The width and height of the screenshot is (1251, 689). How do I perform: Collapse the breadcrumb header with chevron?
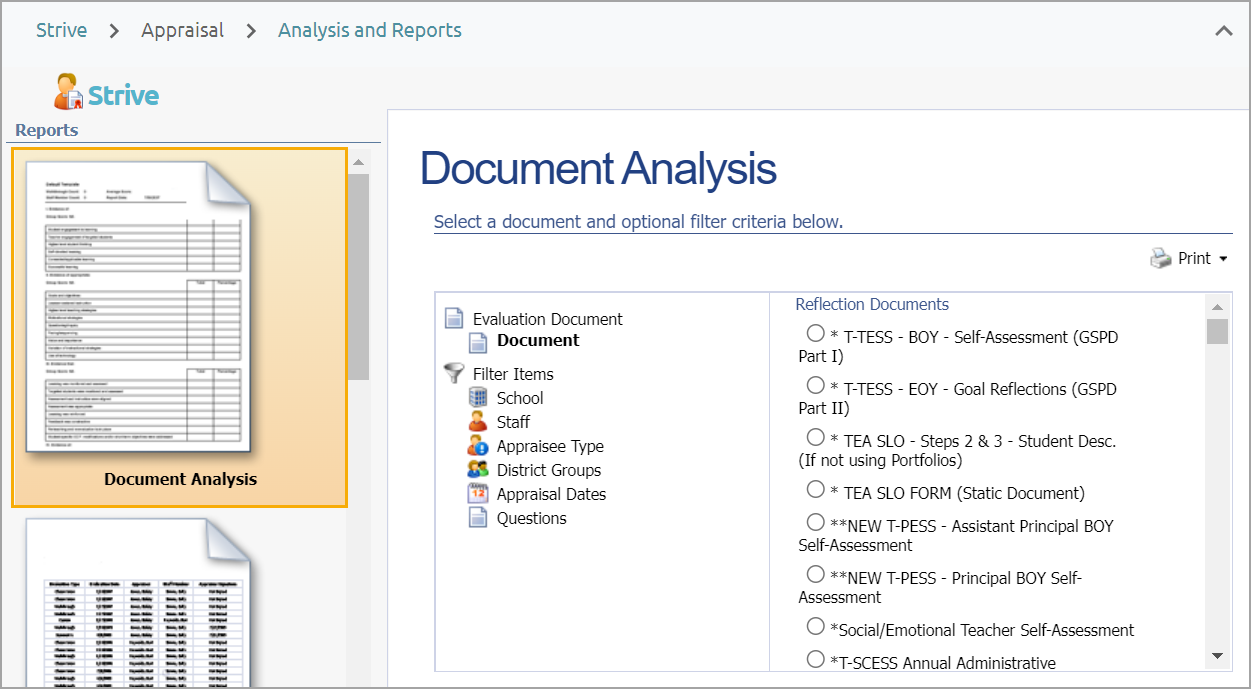click(x=1223, y=31)
